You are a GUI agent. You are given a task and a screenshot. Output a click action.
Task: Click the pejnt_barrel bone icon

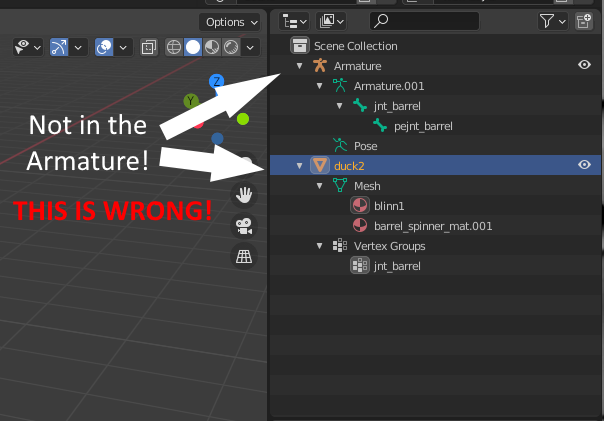click(380, 126)
